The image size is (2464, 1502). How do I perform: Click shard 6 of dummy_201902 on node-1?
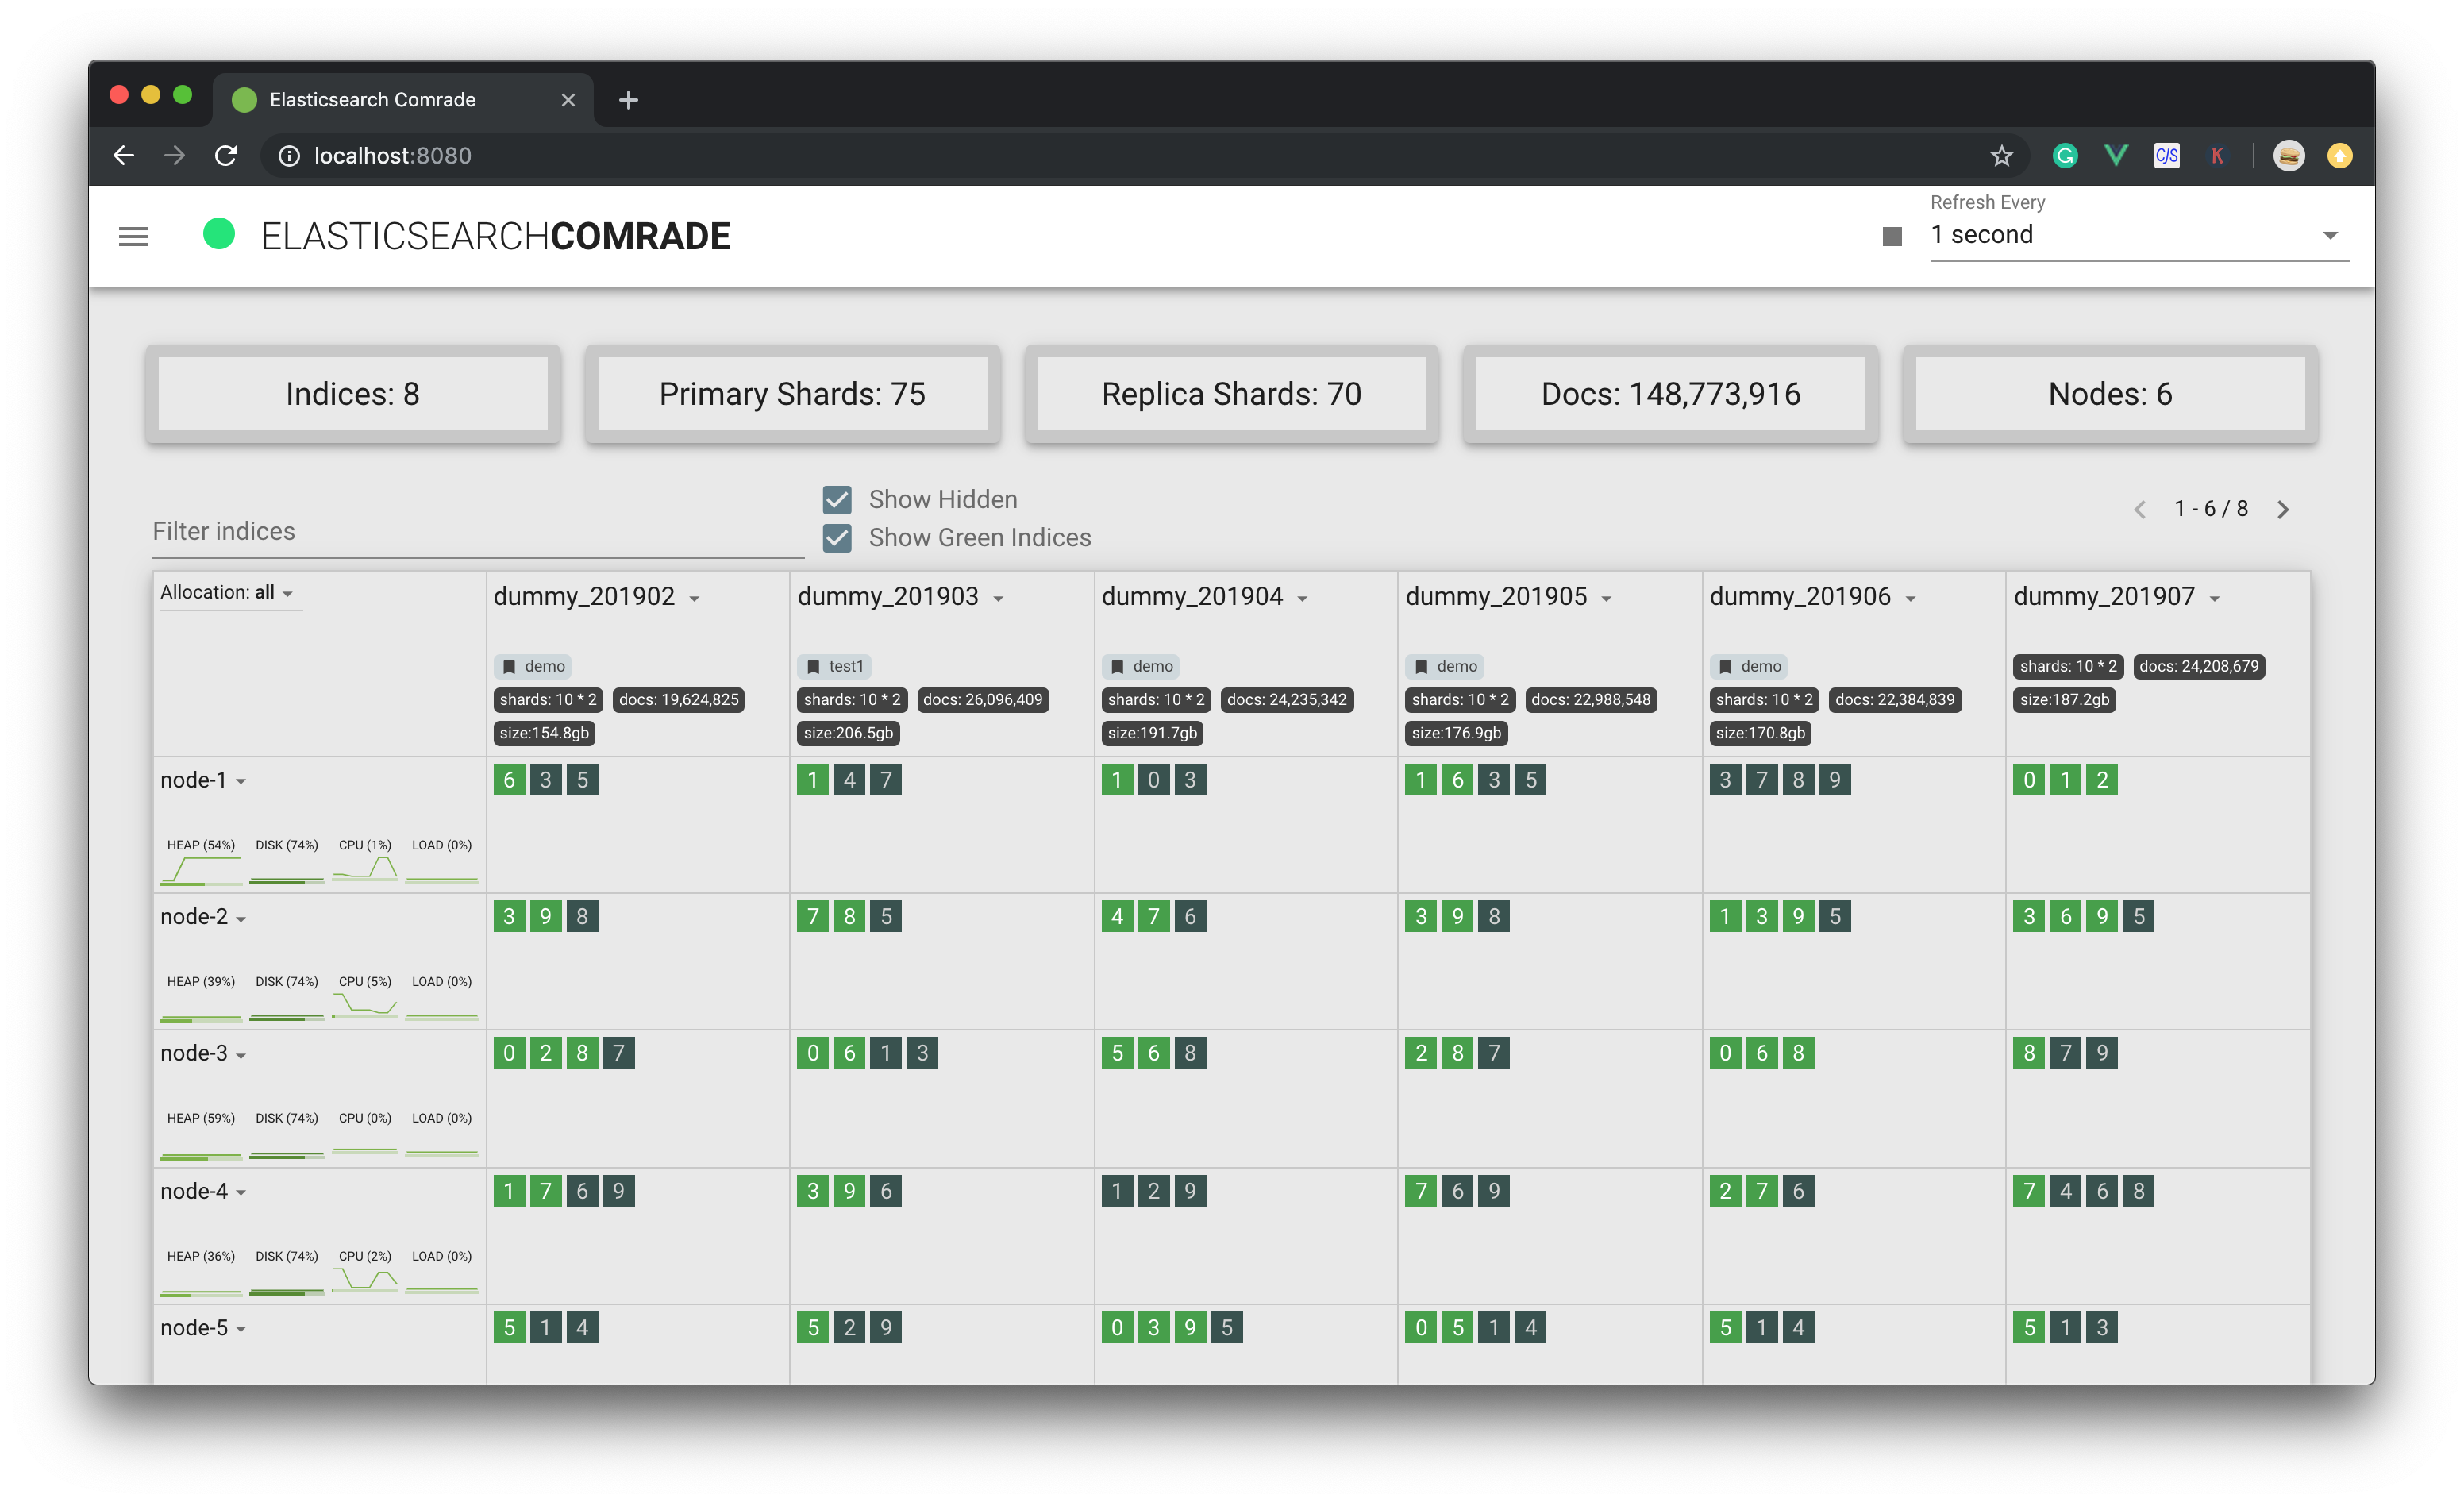[x=509, y=780]
